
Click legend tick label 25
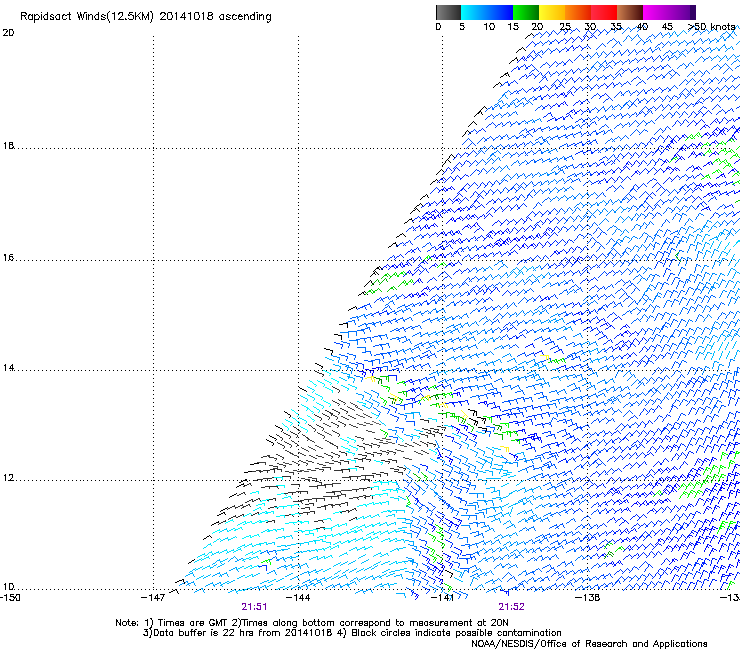565,27
